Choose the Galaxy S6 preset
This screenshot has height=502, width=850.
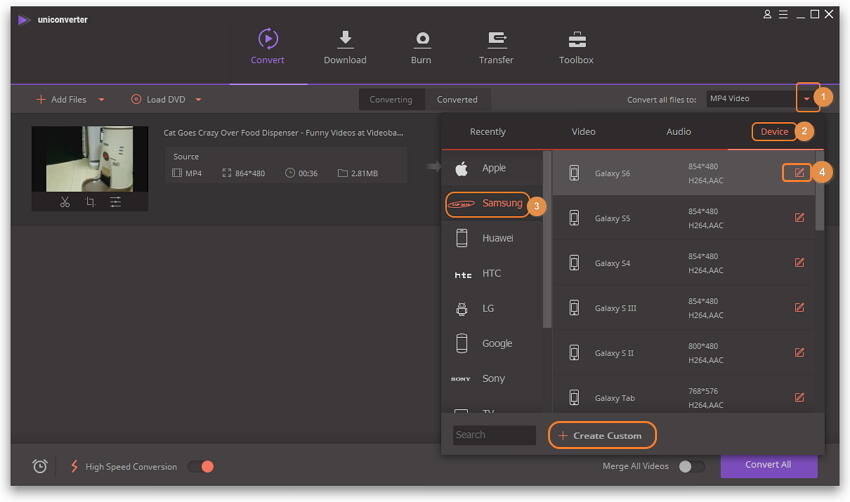pos(683,173)
